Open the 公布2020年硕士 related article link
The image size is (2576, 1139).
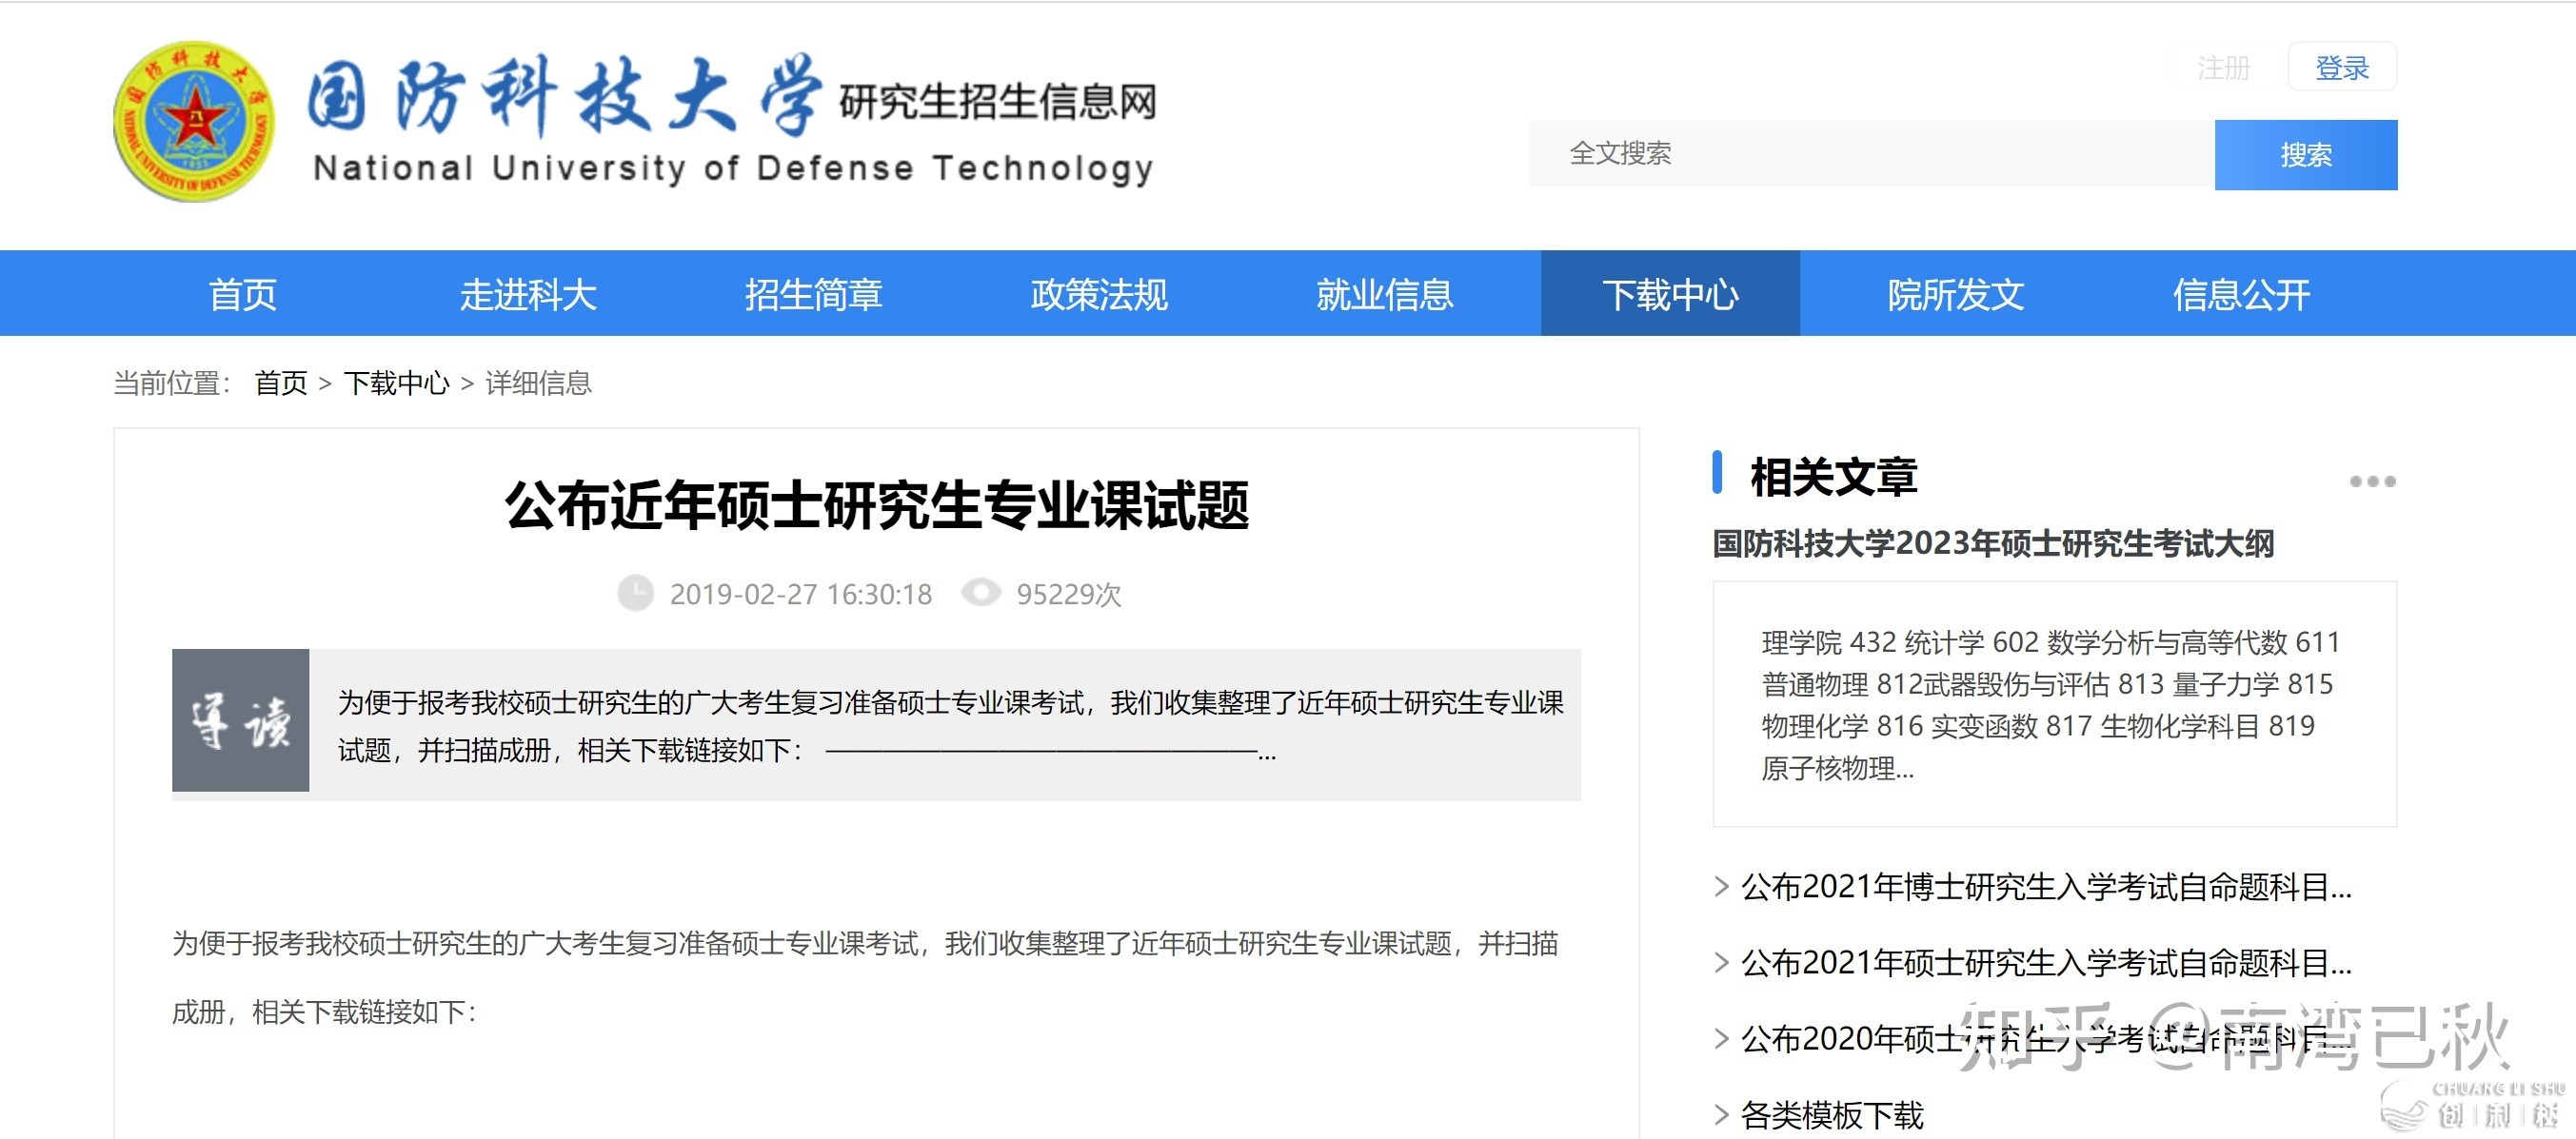coord(2046,1038)
